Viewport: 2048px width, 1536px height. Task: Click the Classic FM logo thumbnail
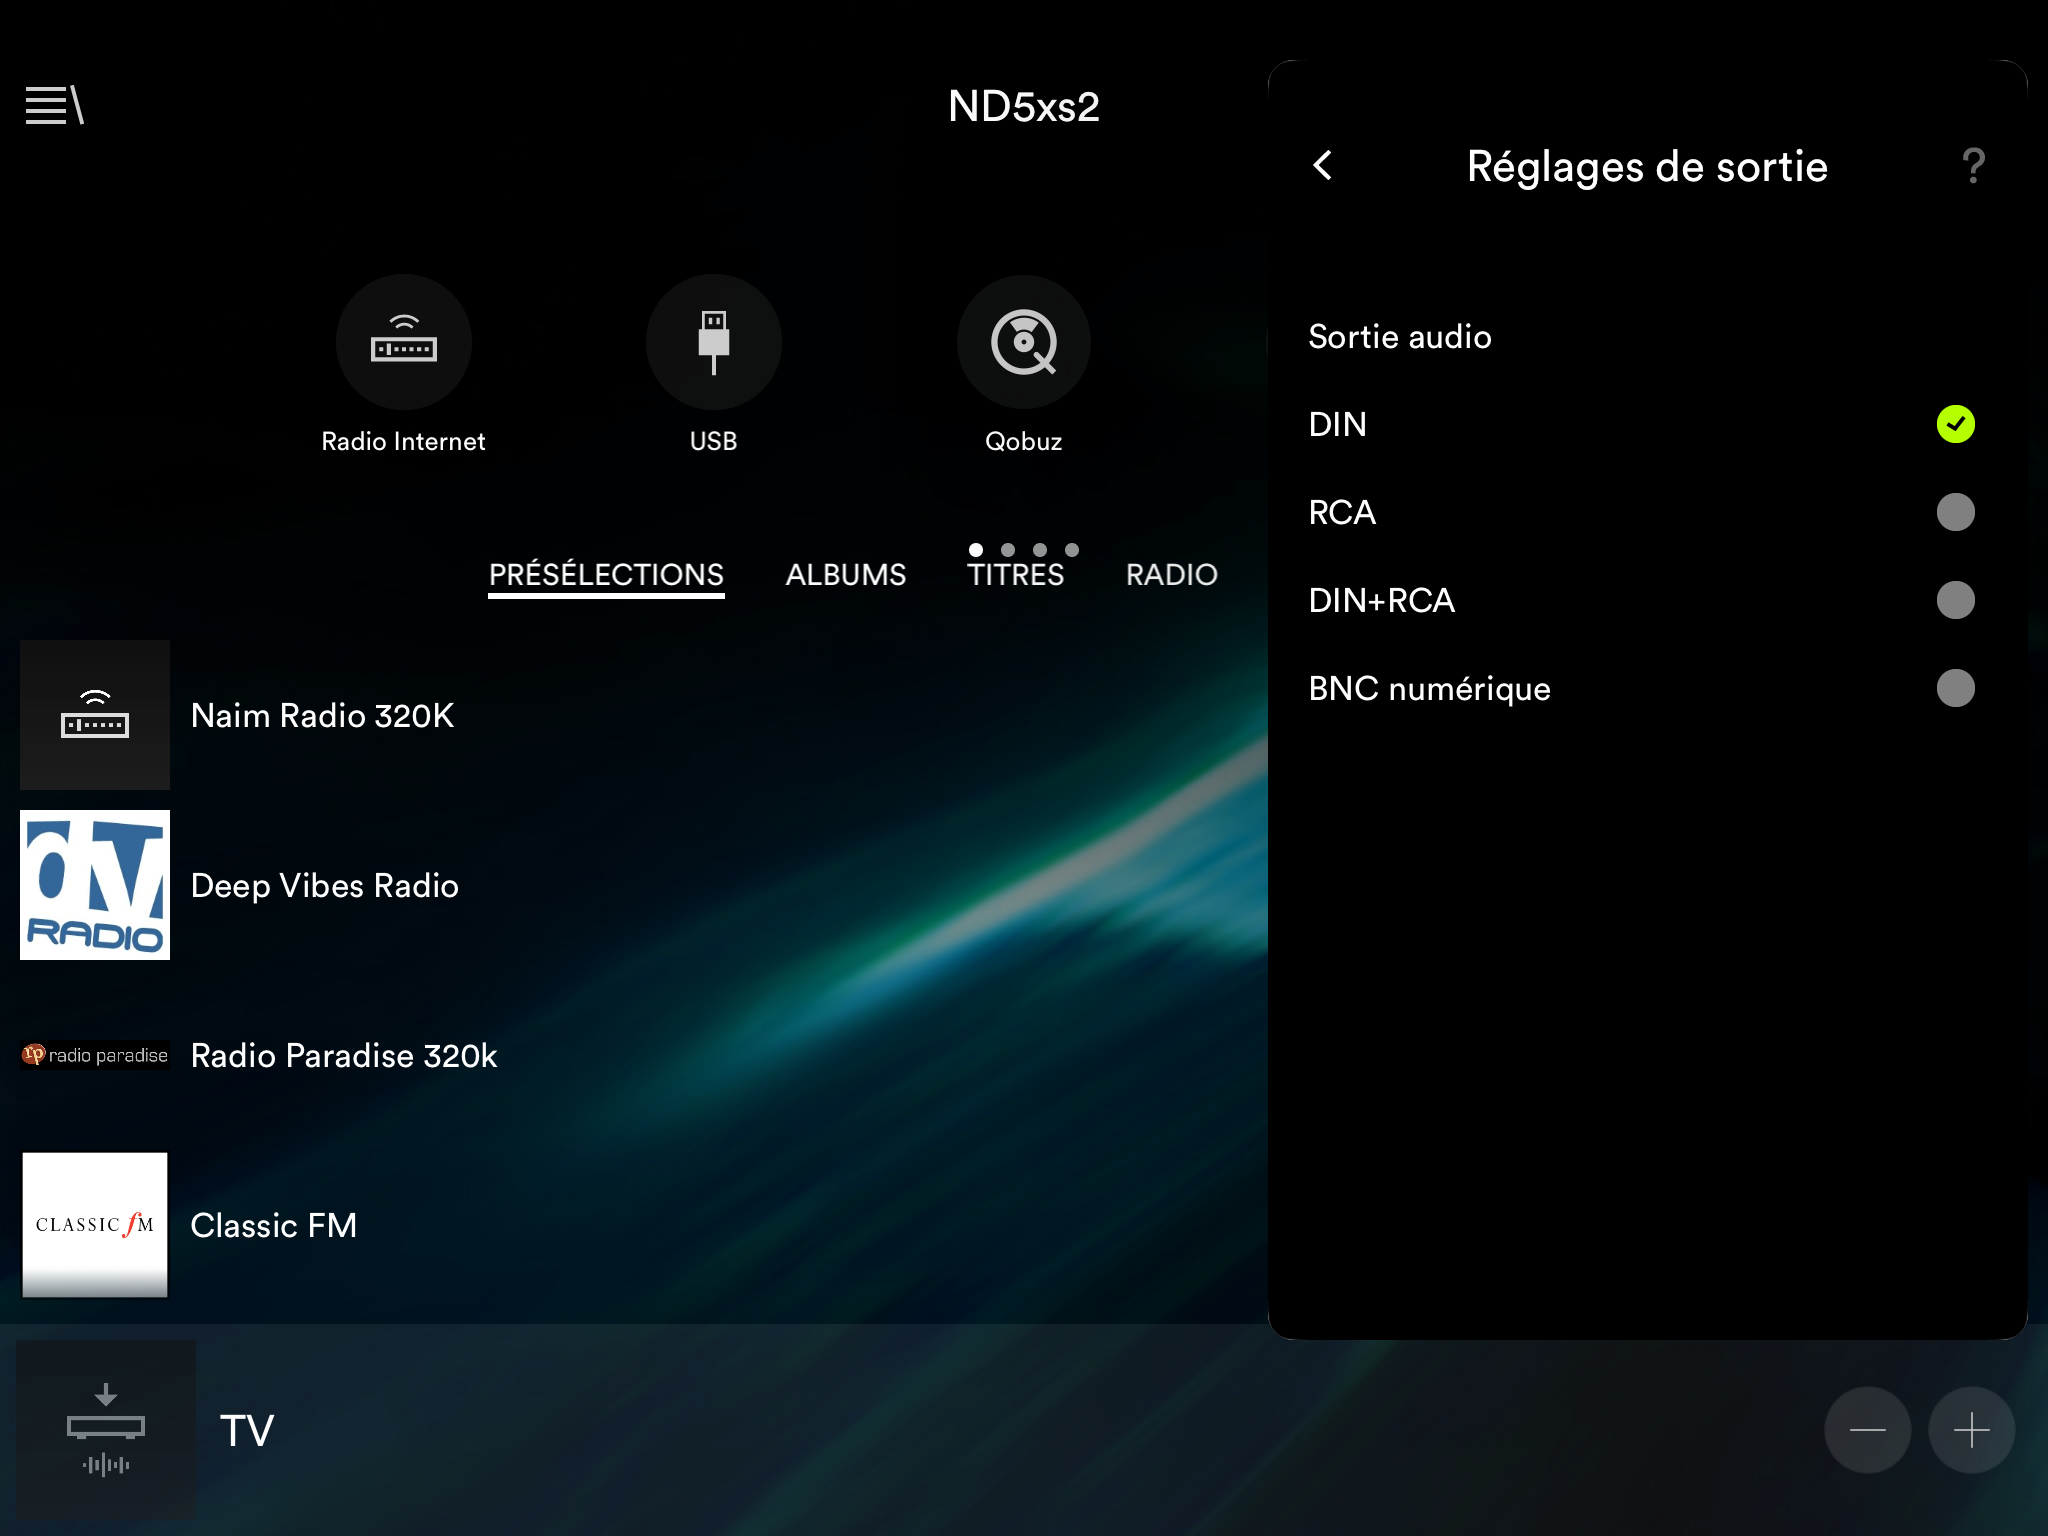click(x=95, y=1225)
